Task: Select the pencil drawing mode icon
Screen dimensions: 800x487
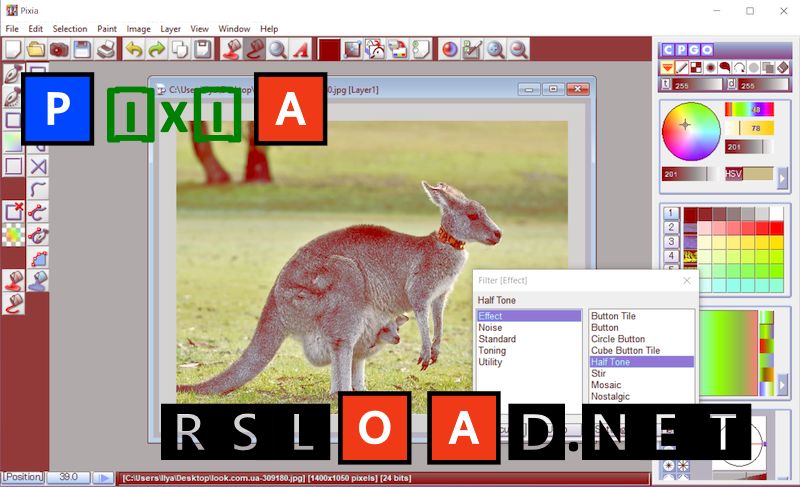Action: [x=682, y=67]
